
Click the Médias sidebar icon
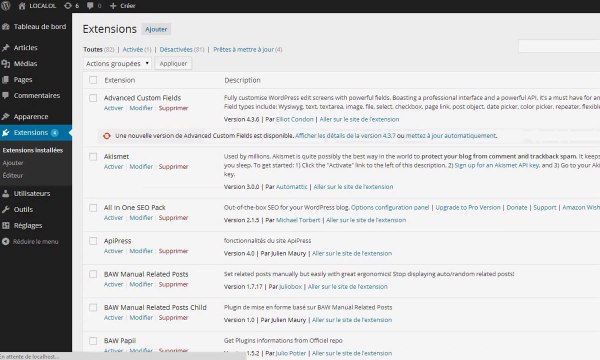(5, 64)
